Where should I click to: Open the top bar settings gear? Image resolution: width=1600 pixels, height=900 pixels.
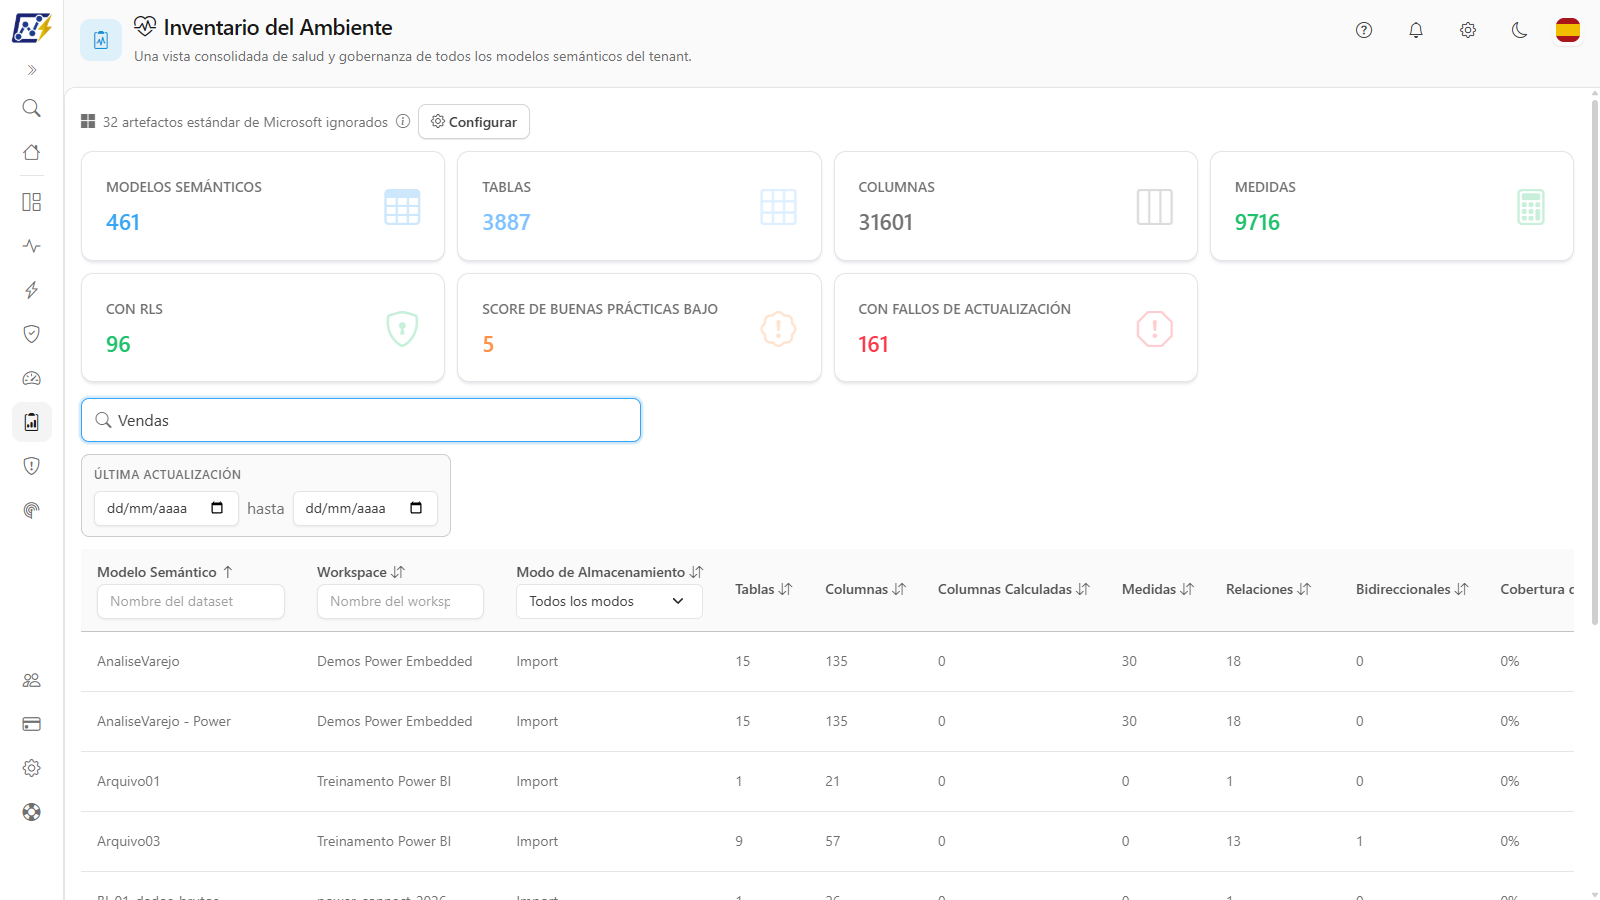coord(1468,30)
